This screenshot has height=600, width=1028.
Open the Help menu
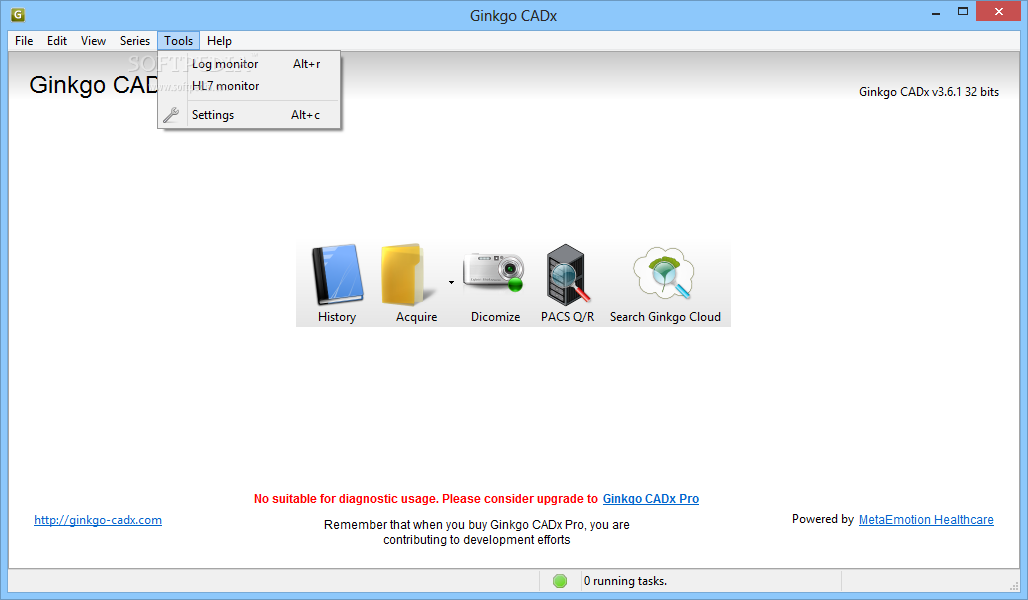click(x=219, y=41)
